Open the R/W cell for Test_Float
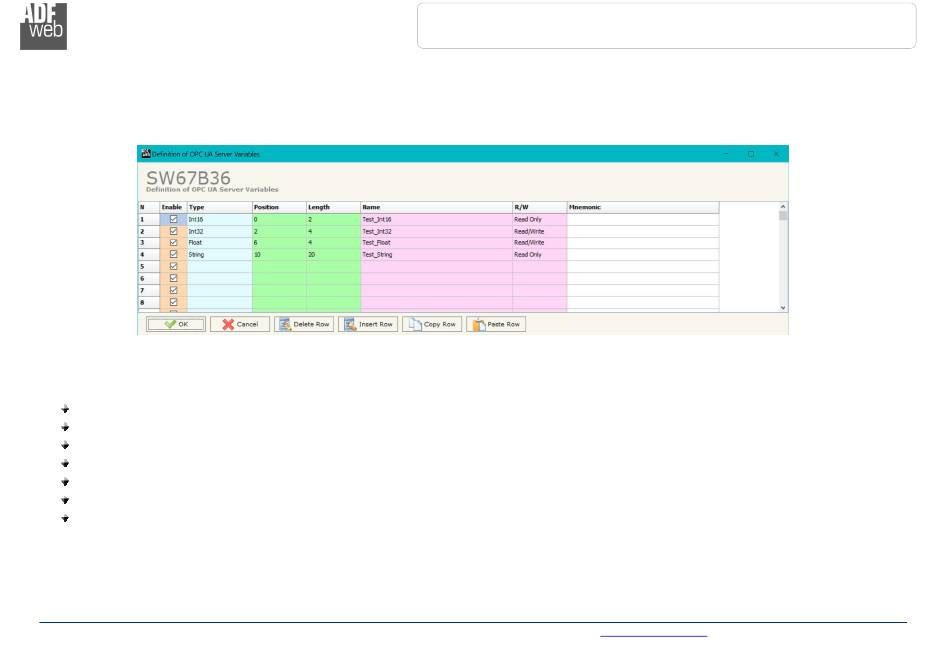Screen dimensions: 950x654 tap(539, 243)
